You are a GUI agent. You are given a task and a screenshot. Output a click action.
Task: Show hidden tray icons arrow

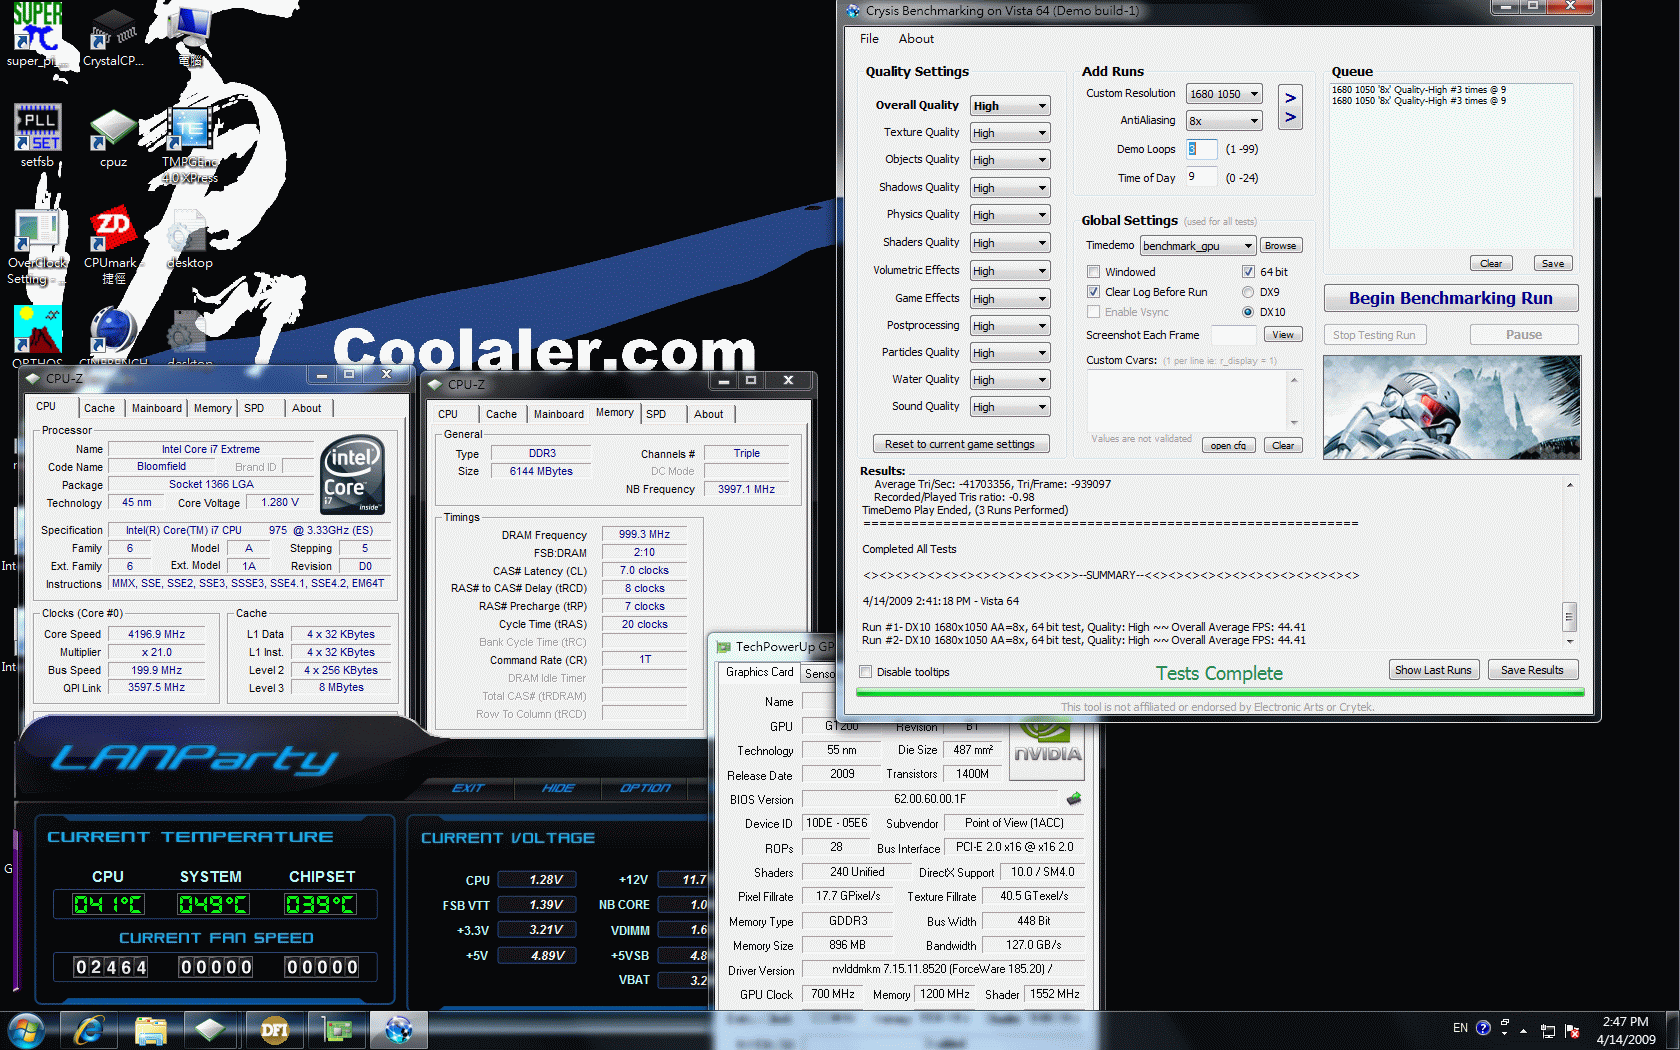[x=1523, y=1030]
